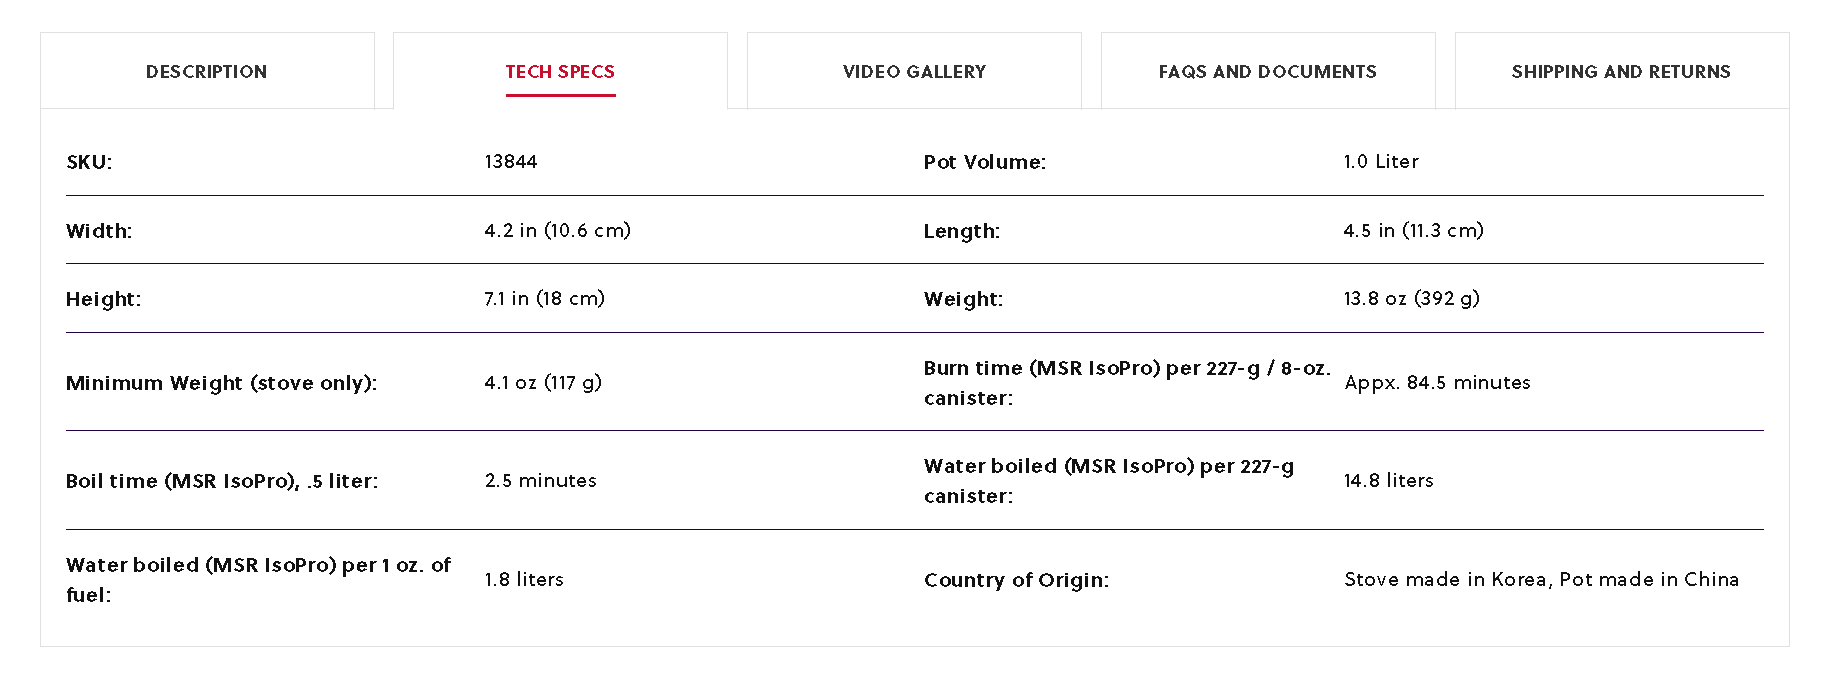Screen dimensions: 1833x673
Task: Click the Height 7.1 in value
Action: point(544,299)
